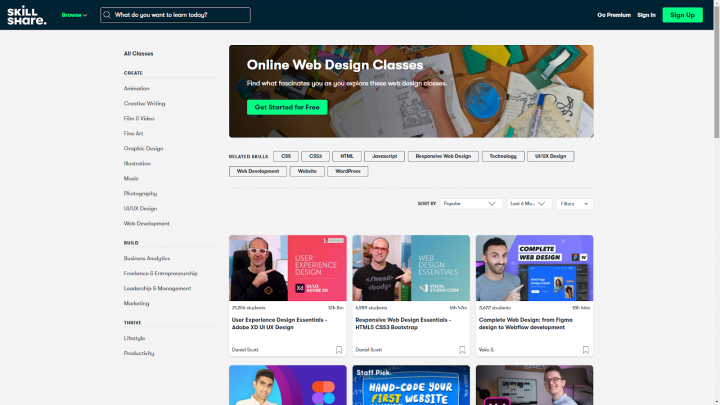Click the Sign Up button

pyautogui.click(x=682, y=15)
